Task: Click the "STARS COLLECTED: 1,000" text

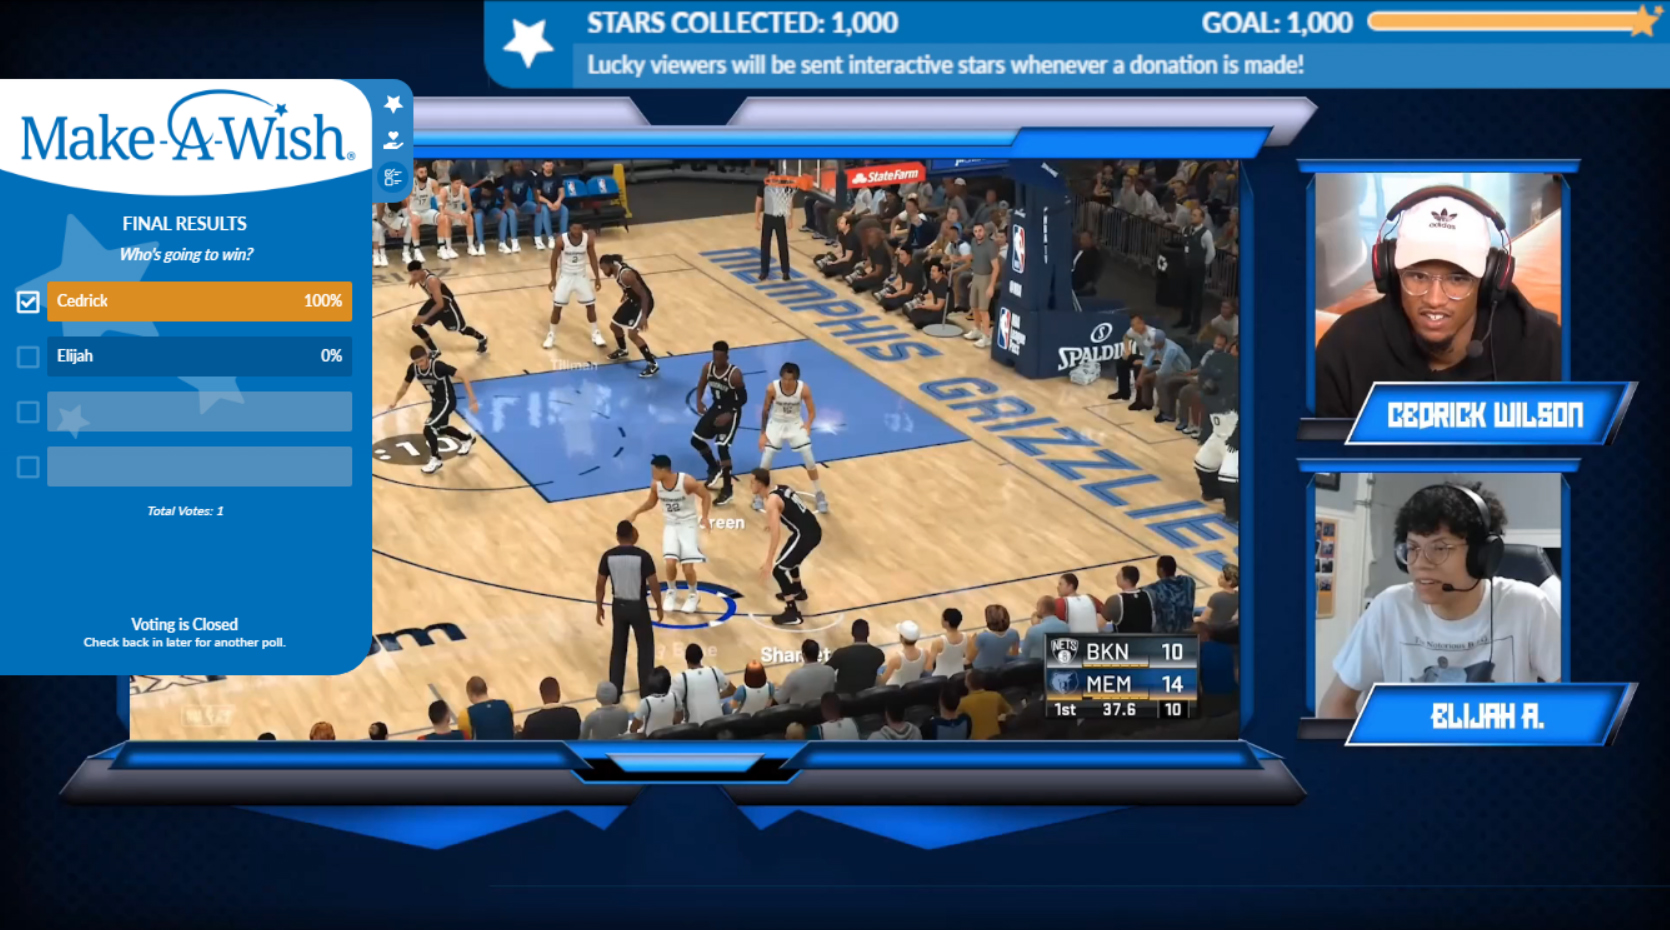Action: pyautogui.click(x=742, y=23)
